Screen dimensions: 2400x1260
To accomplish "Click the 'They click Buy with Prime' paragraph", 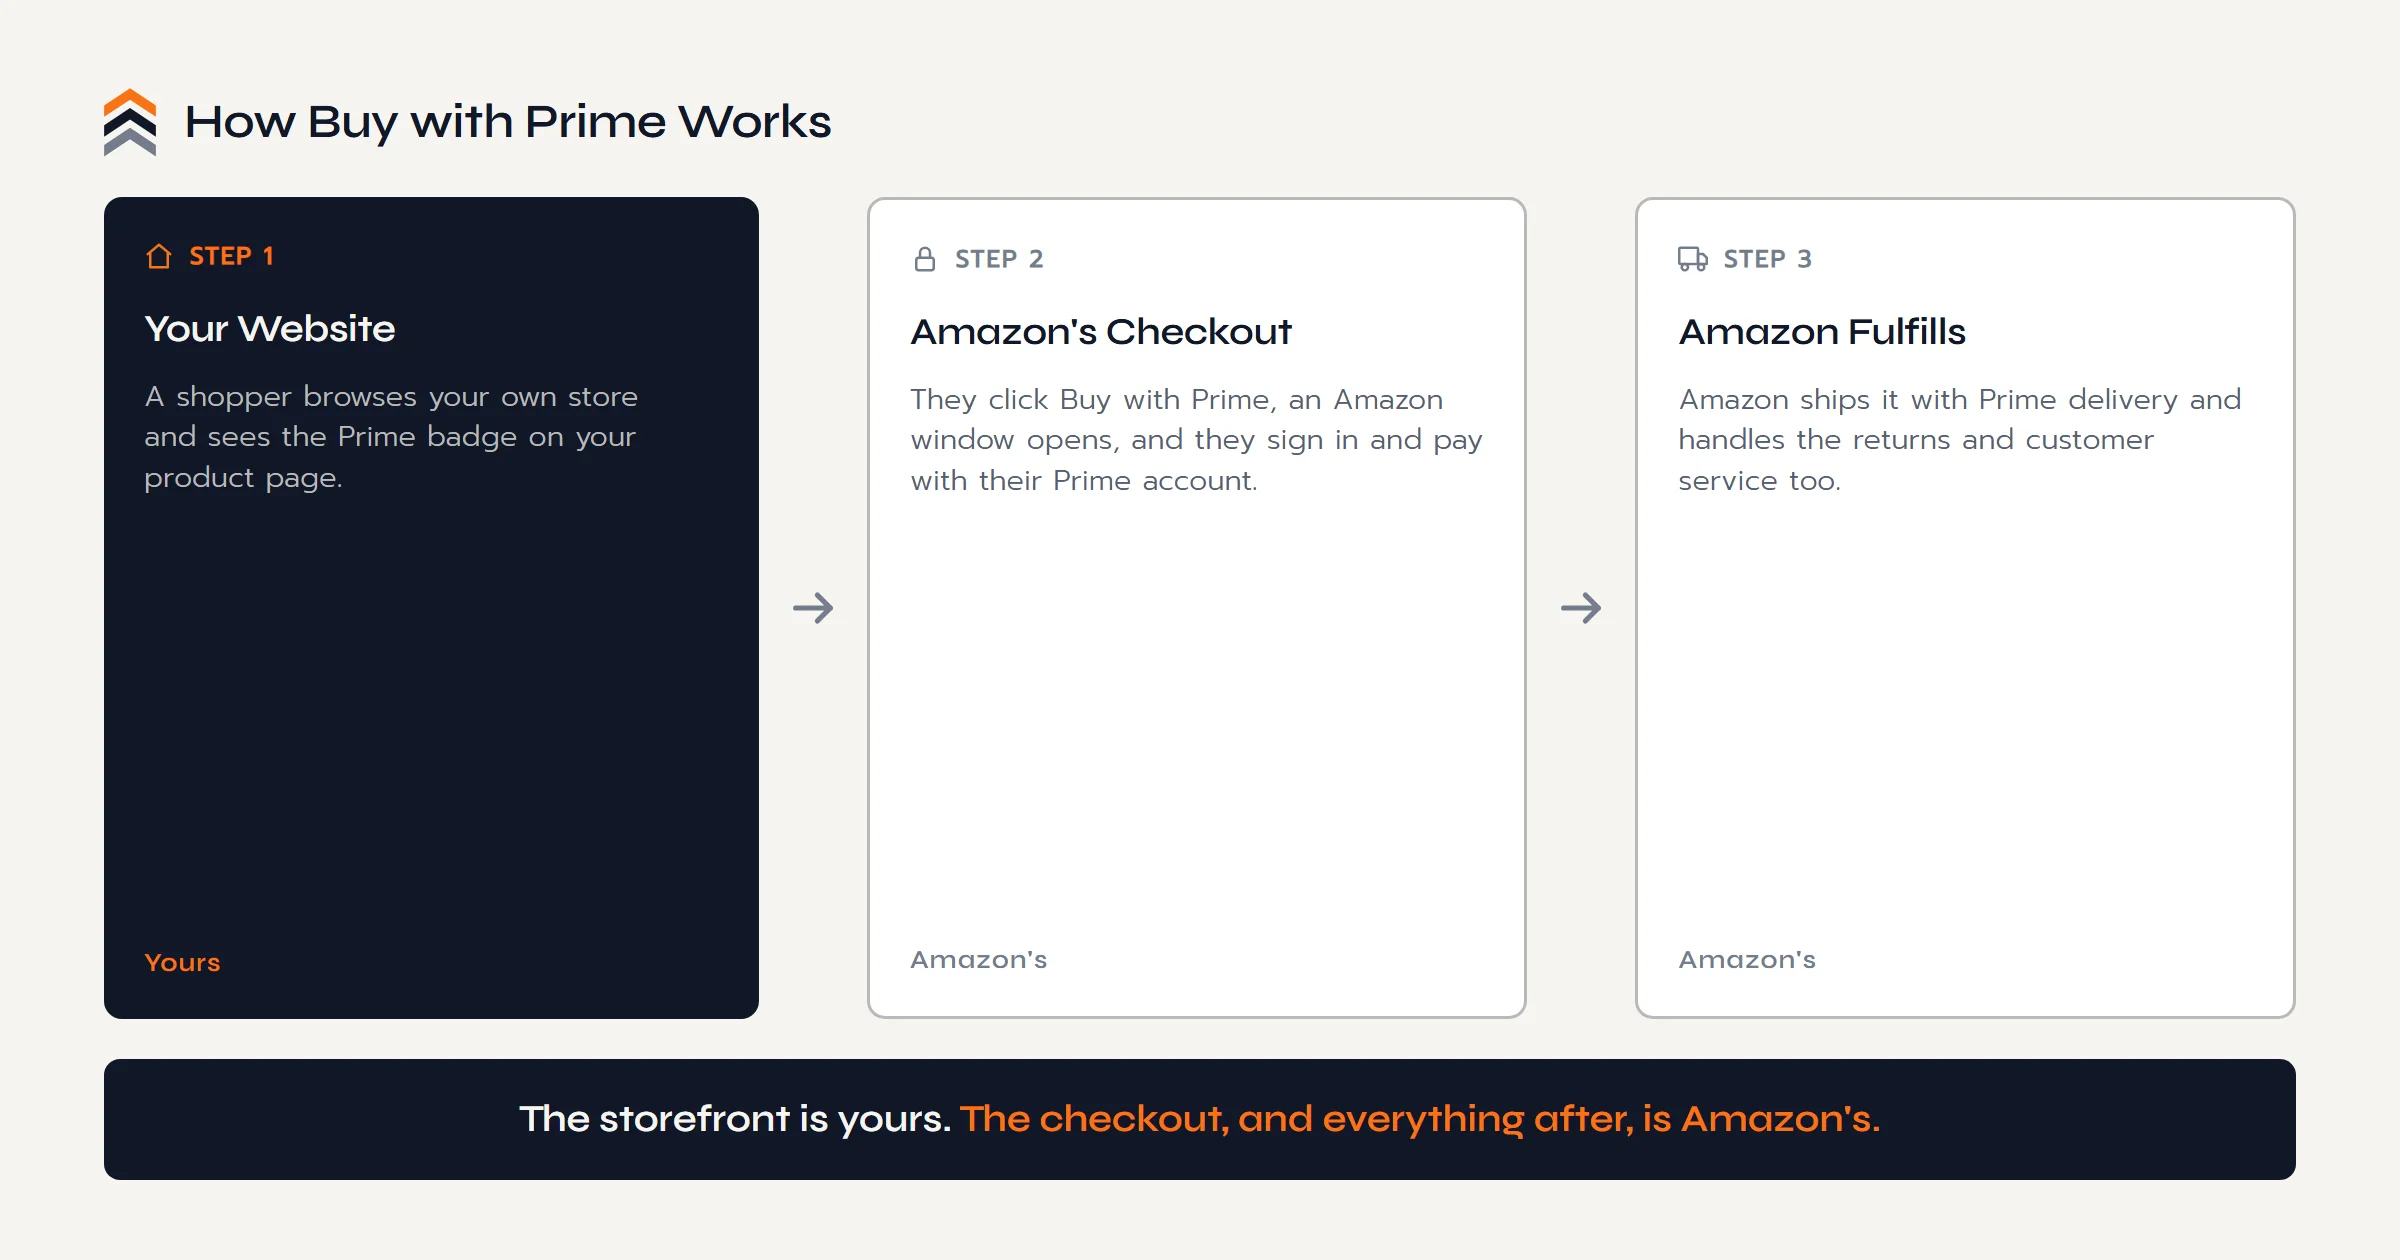I will tap(1197, 440).
